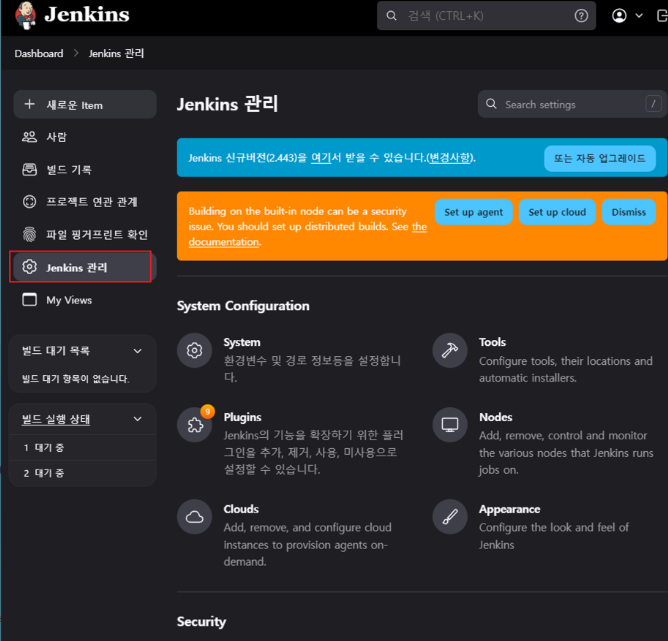The width and height of the screenshot is (668, 641).
Task: Open My Views sidebar entry
Action: pyautogui.click(x=85, y=300)
